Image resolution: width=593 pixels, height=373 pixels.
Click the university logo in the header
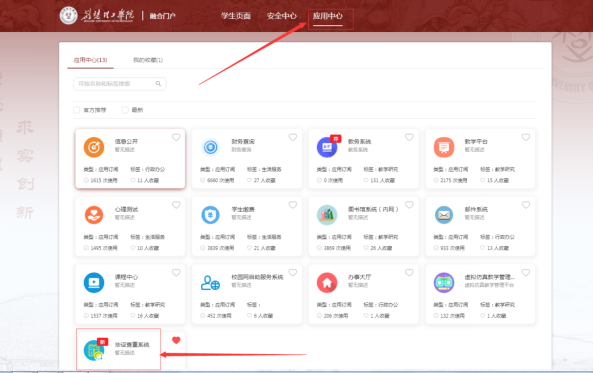click(68, 16)
